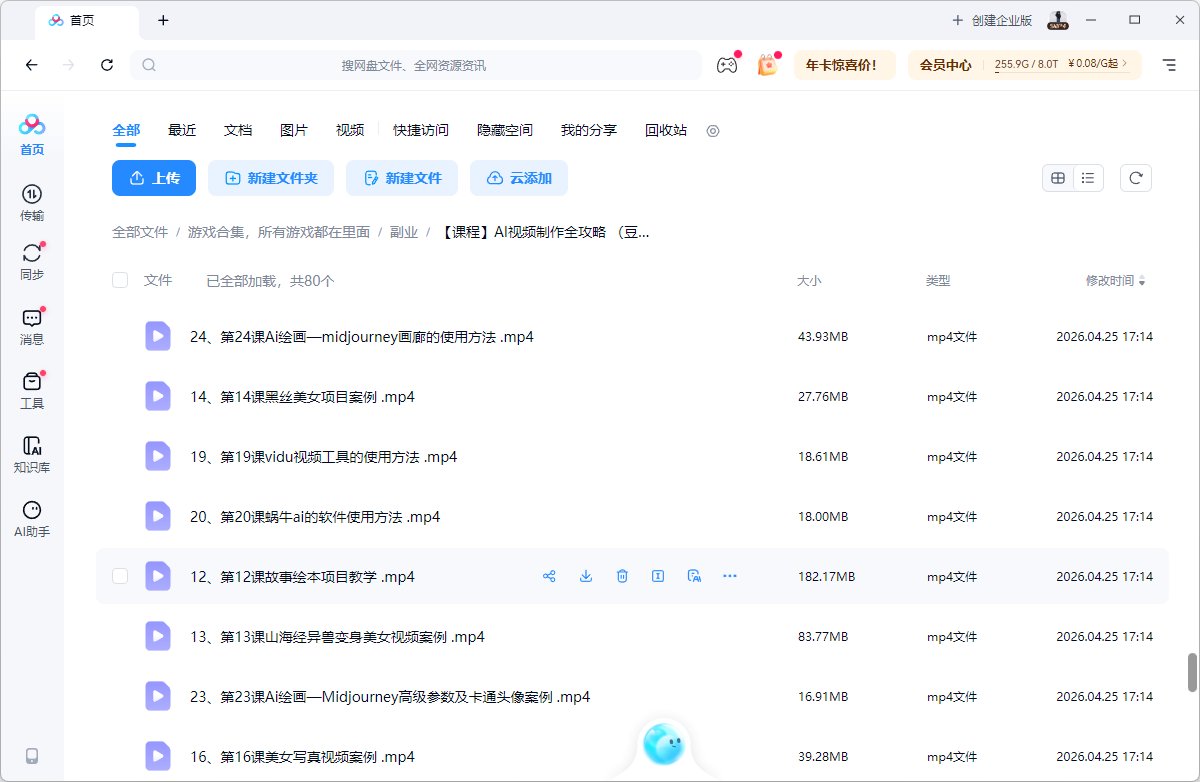
Task: Refresh the file list
Action: 1135,178
